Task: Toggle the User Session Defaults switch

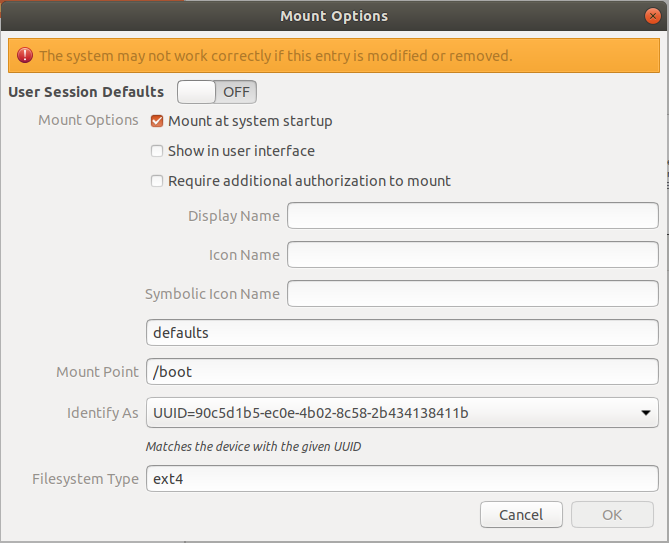Action: [x=217, y=92]
